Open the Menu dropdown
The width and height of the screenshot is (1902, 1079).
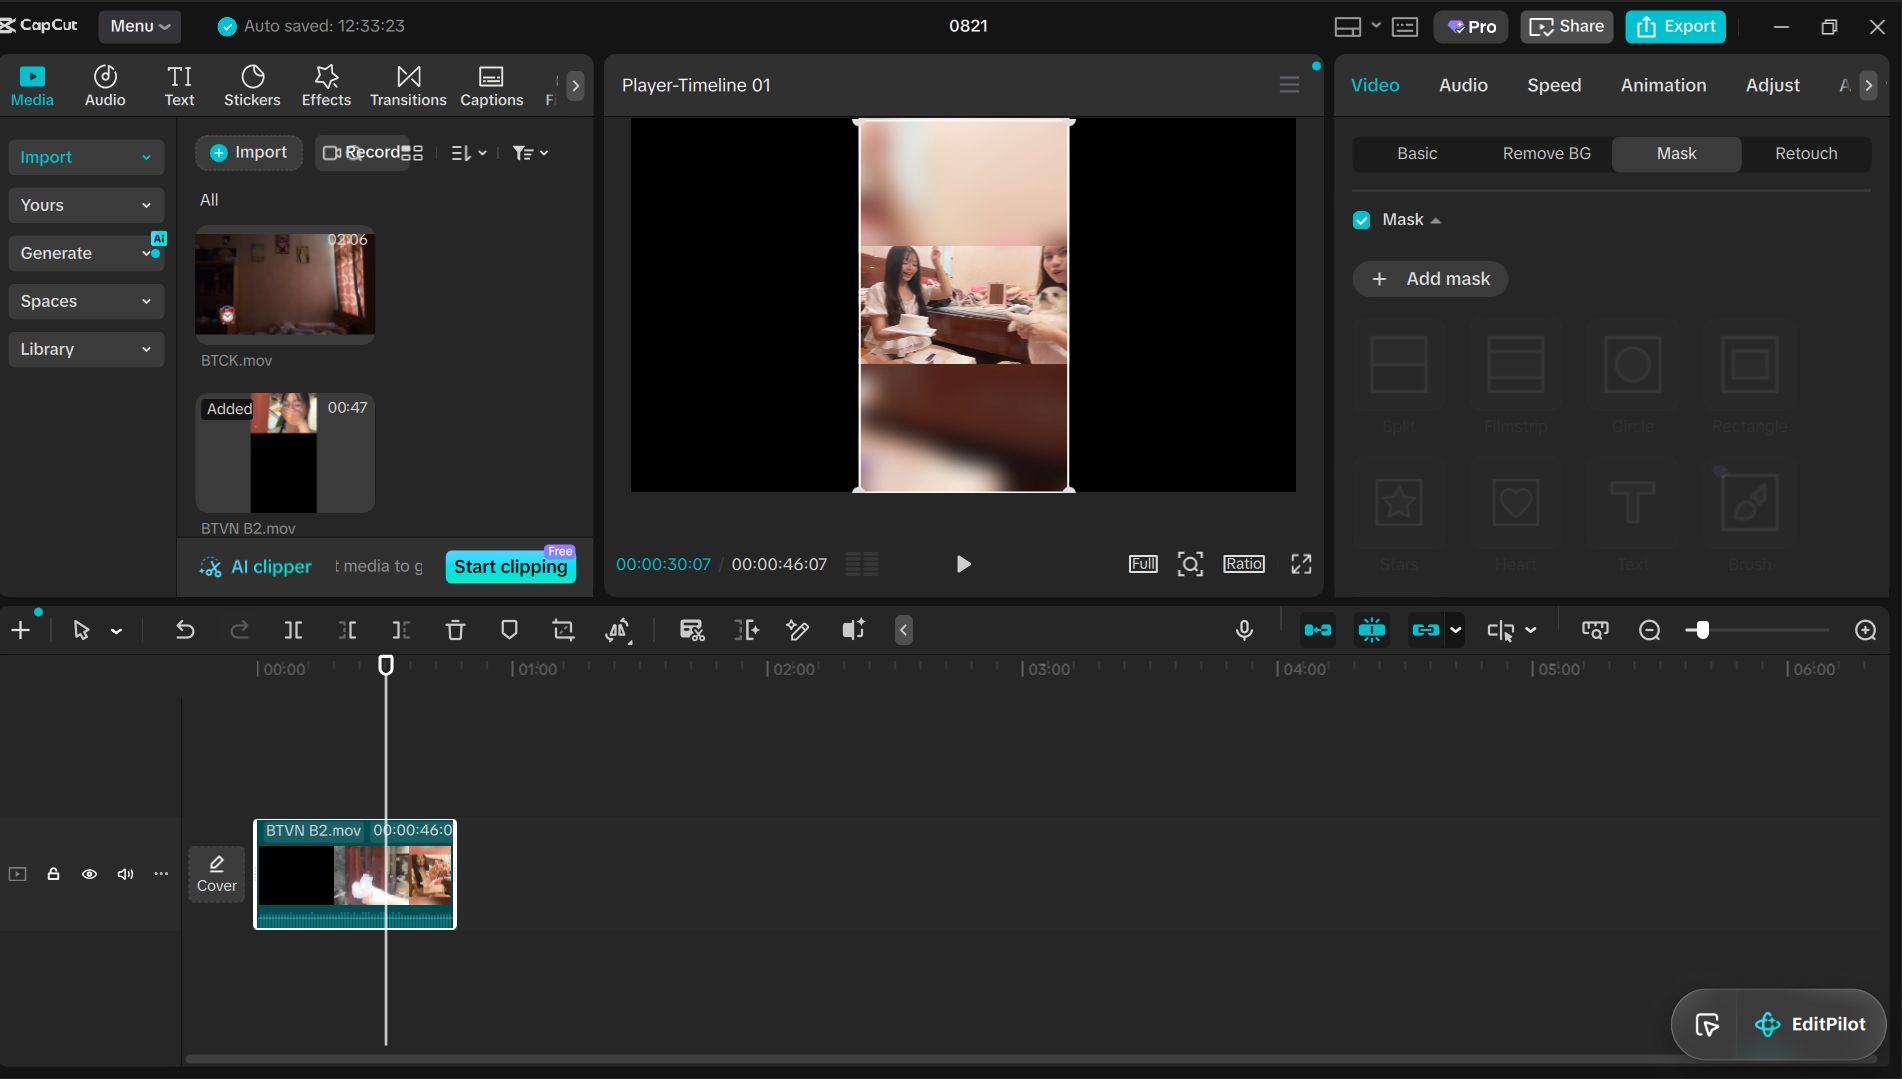click(x=139, y=26)
